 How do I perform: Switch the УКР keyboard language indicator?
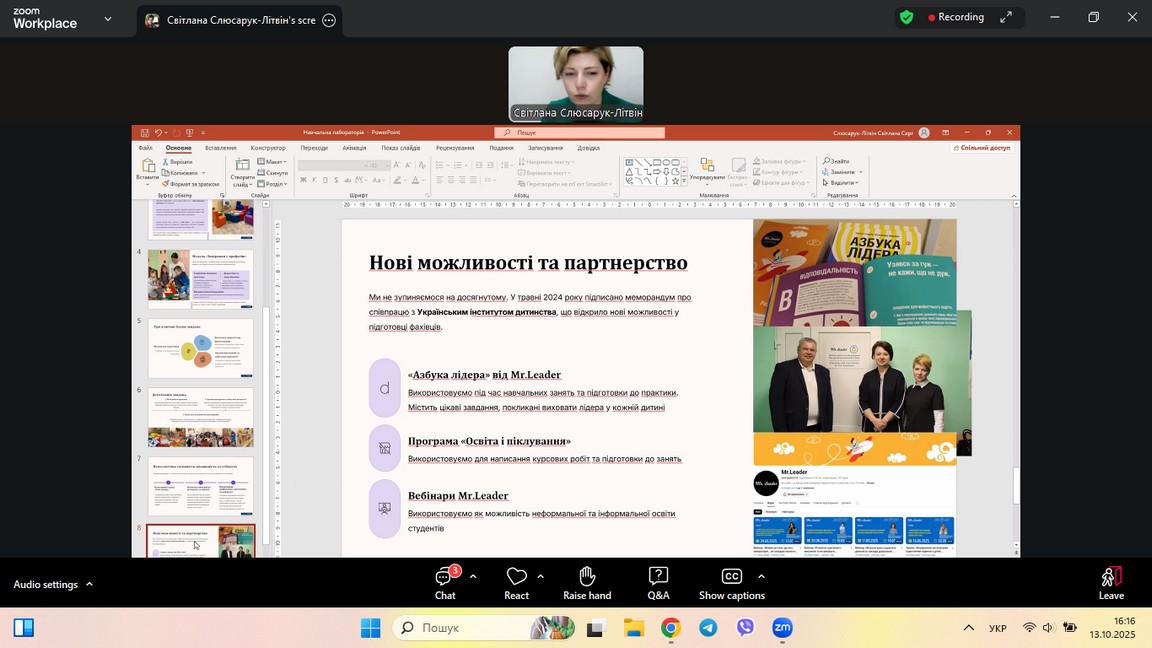(x=997, y=628)
